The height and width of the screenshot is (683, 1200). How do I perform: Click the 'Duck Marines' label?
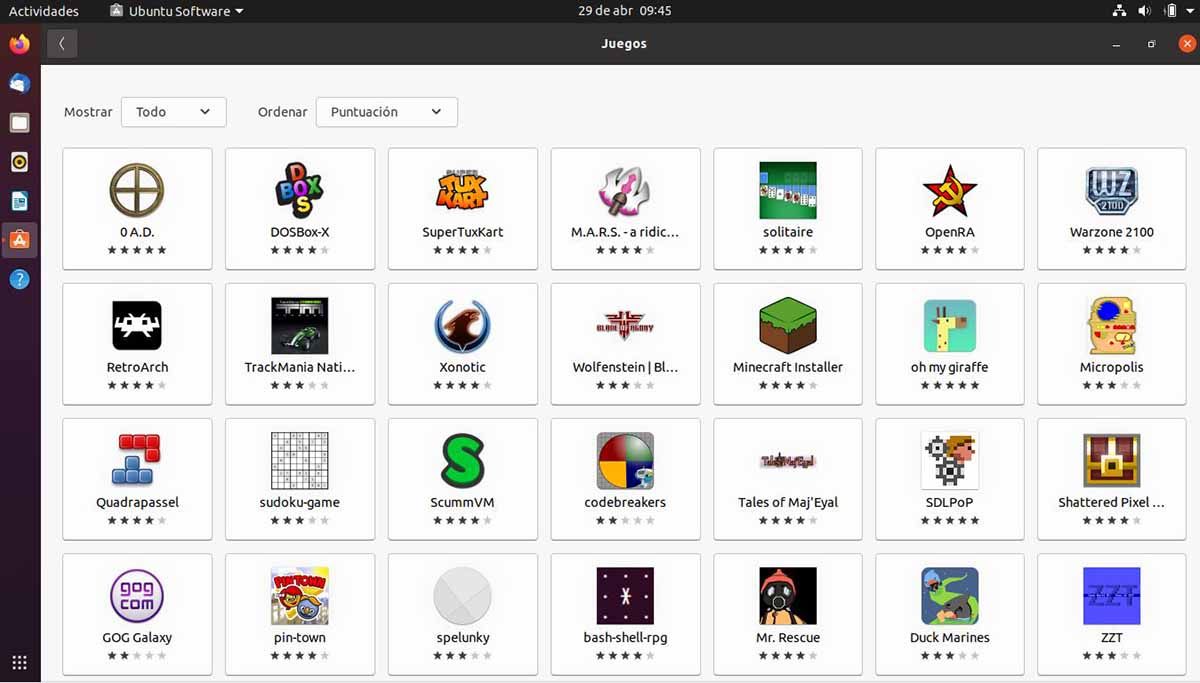coord(950,637)
